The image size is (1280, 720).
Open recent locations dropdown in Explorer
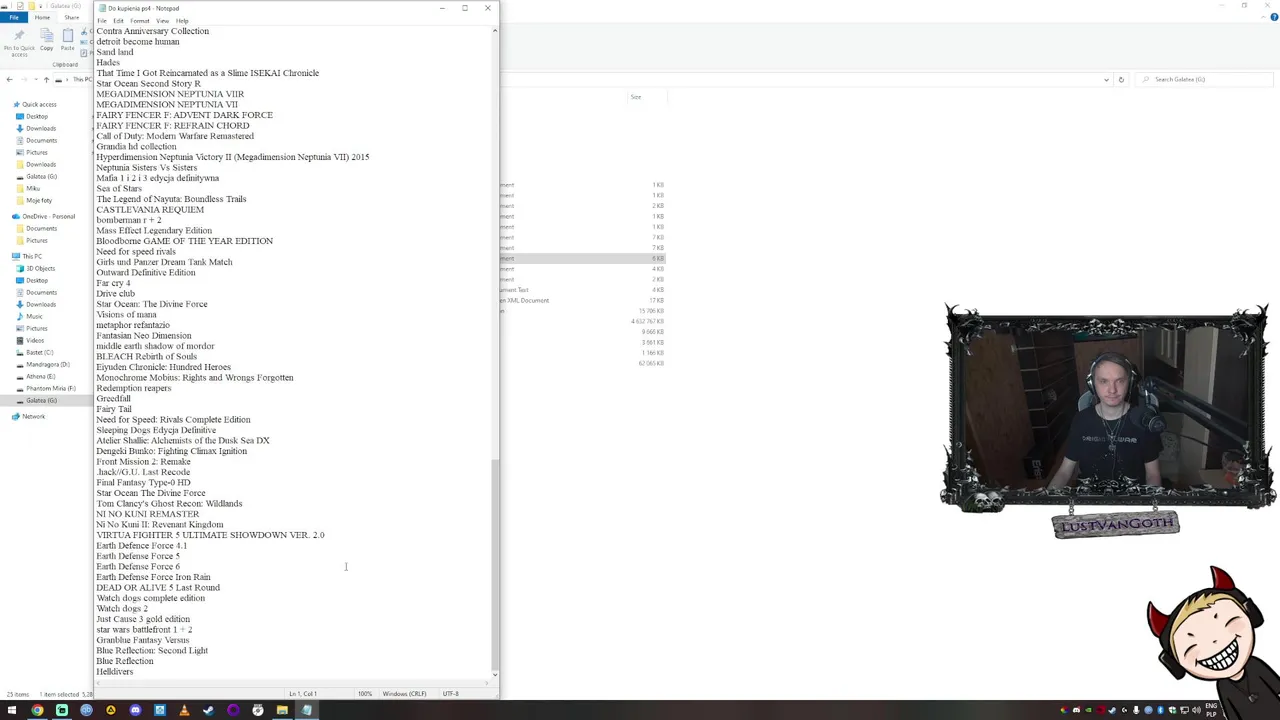point(35,79)
